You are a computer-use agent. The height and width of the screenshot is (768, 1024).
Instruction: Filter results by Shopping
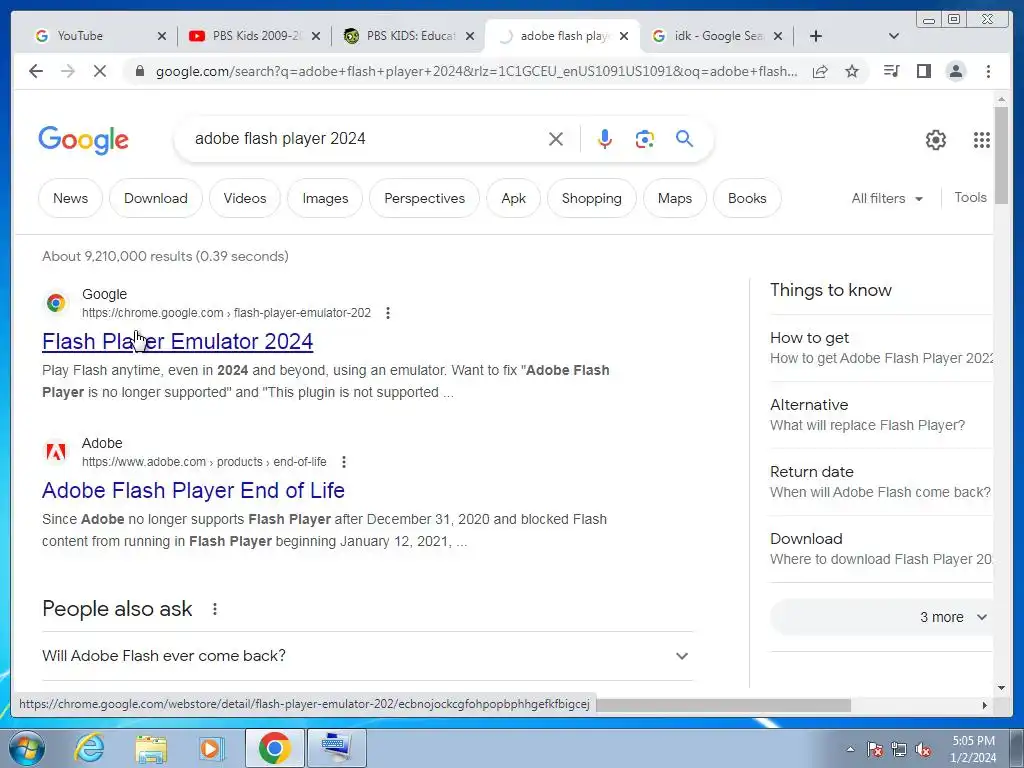tap(592, 199)
